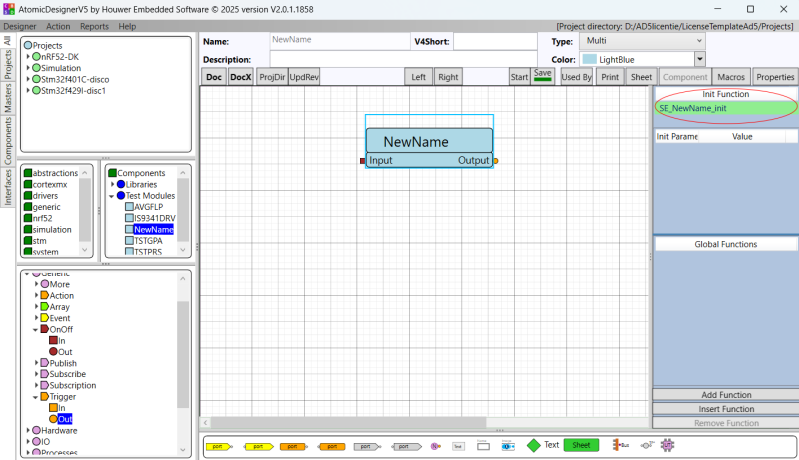Click the green diamond shape icon
This screenshot has height=460, width=799.
coord(534,445)
